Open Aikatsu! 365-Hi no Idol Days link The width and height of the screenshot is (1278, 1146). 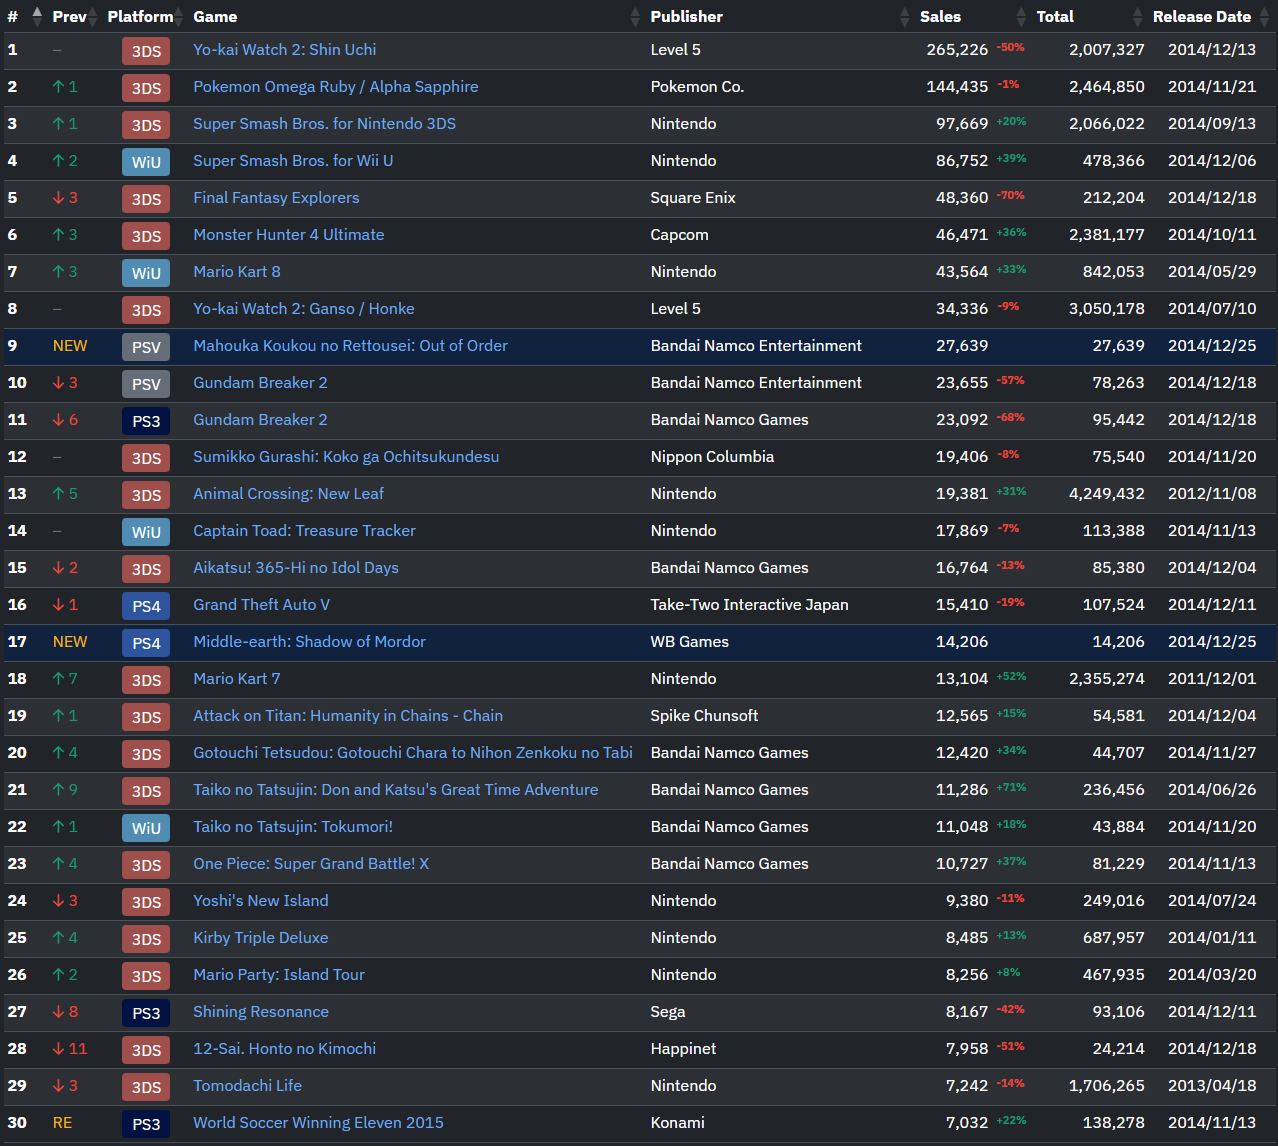(x=296, y=567)
